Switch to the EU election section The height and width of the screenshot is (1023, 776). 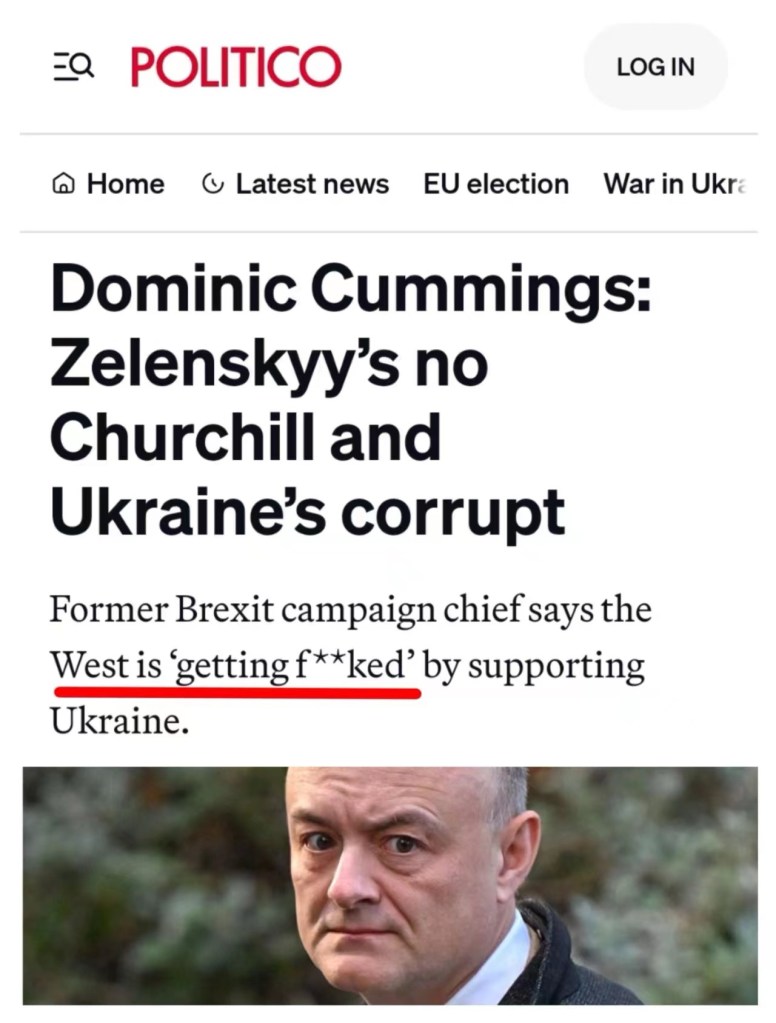click(x=496, y=184)
